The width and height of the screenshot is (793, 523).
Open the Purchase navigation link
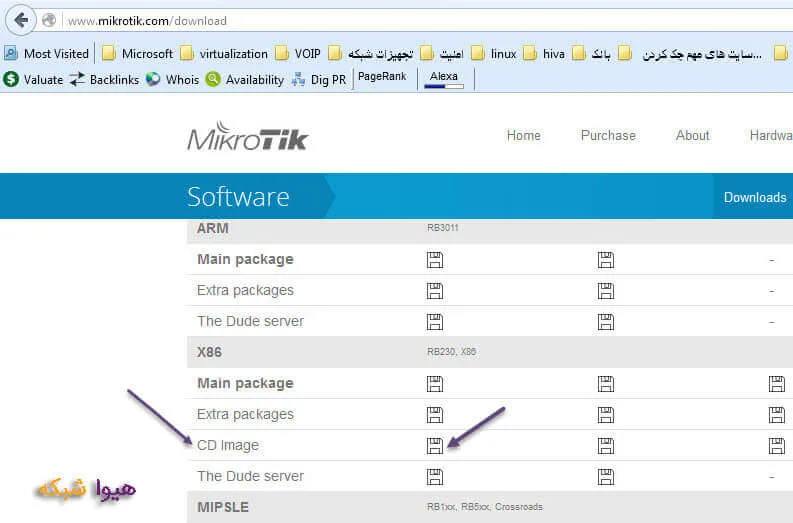(x=608, y=136)
